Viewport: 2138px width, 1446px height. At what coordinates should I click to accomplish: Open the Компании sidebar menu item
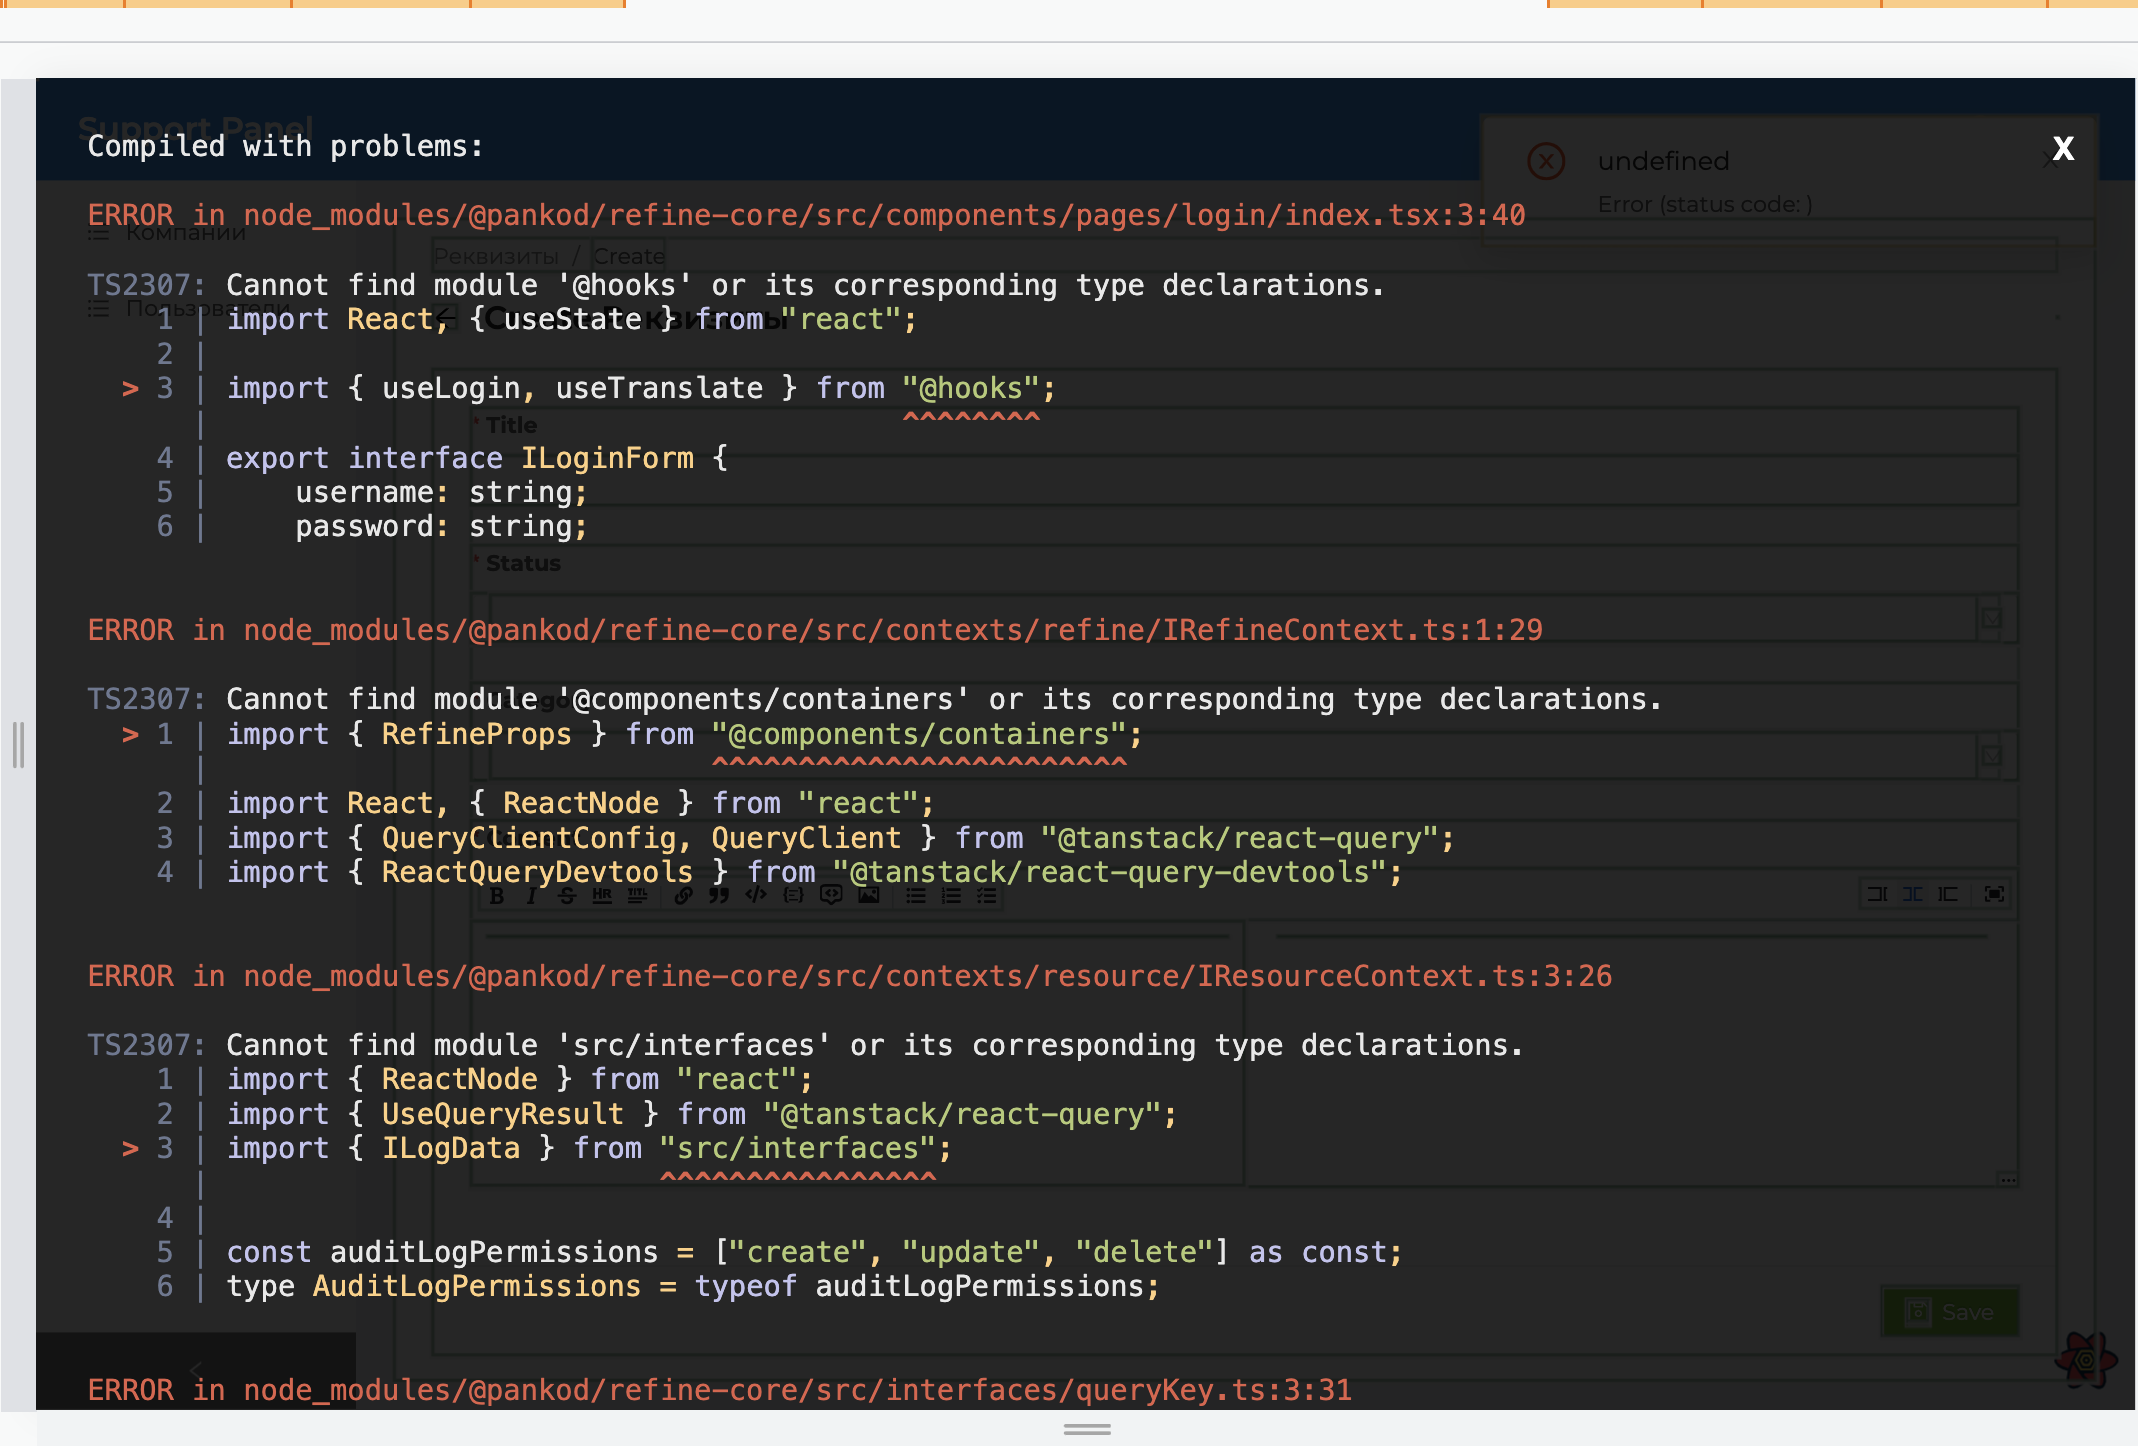tap(185, 233)
